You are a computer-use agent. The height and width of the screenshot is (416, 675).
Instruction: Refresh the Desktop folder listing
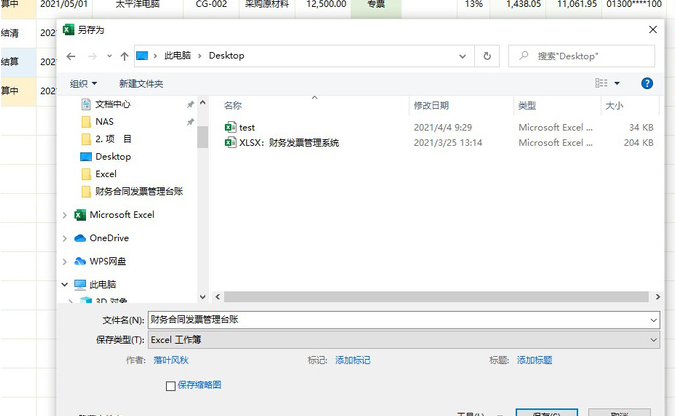[487, 56]
